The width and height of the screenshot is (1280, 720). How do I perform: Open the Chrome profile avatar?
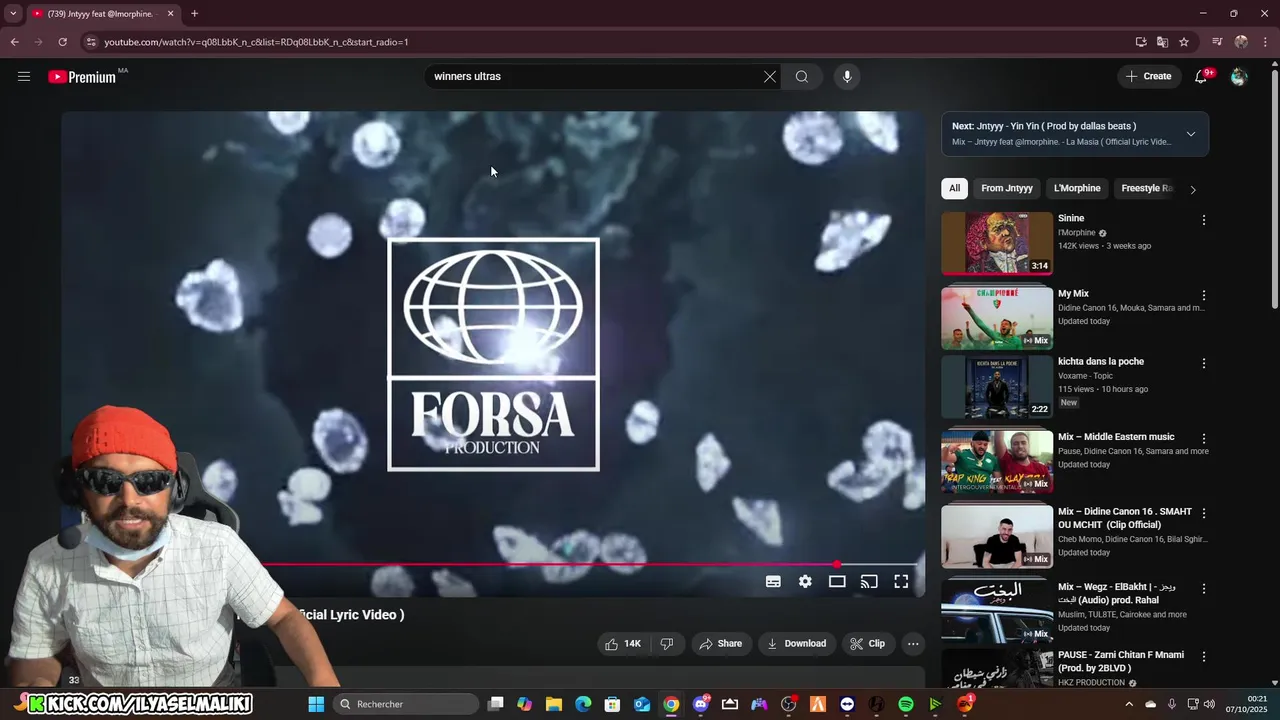pyautogui.click(x=1241, y=42)
